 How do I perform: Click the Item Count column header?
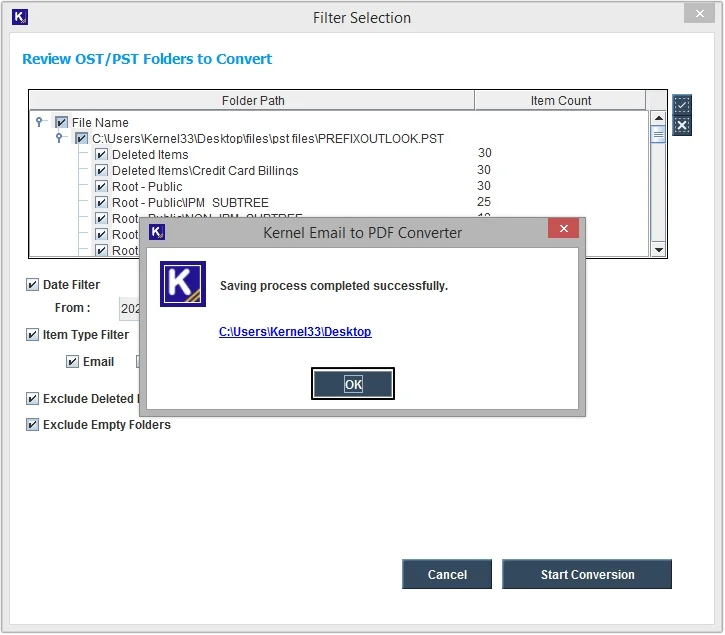(560, 100)
